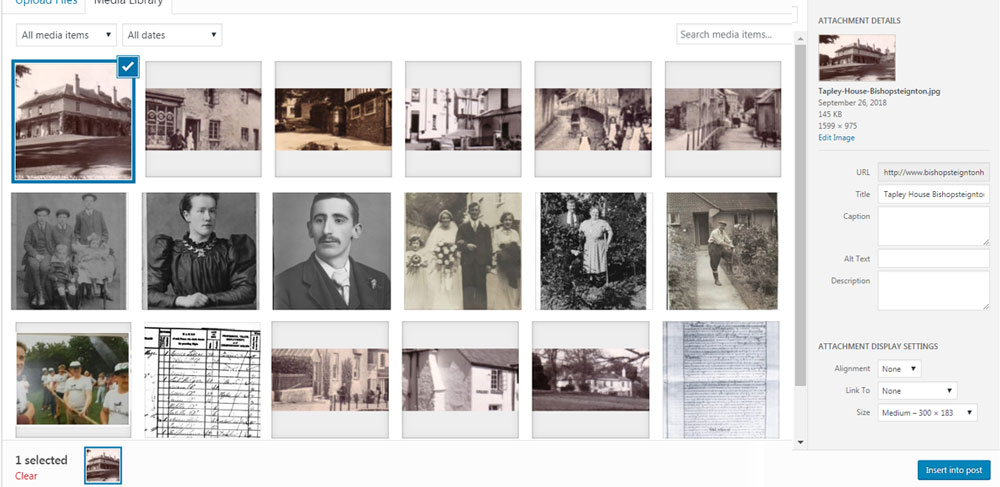
Task: Open the All media items dropdown
Action: point(66,35)
